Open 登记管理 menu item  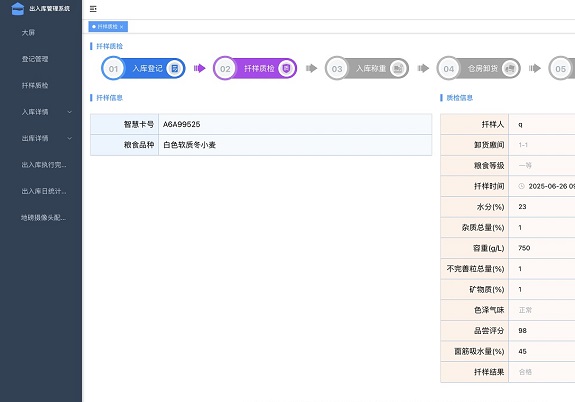[x=35, y=59]
